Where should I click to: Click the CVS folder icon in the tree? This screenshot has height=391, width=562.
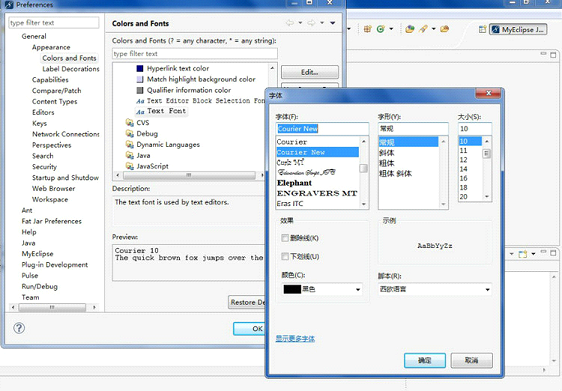click(x=129, y=123)
